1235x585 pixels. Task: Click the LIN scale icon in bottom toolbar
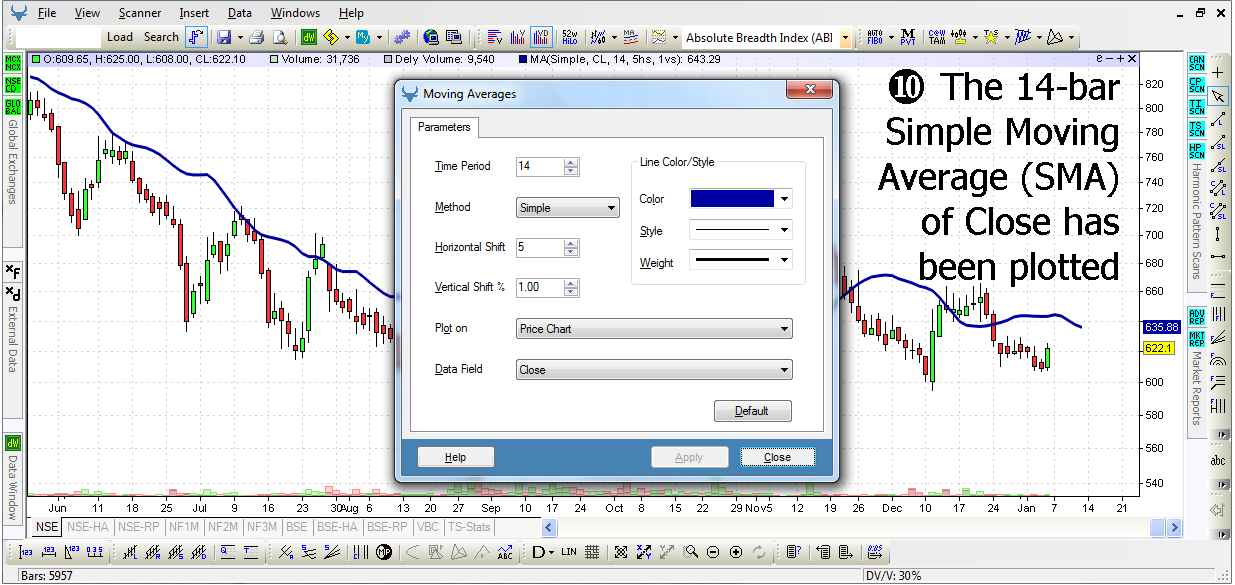click(569, 552)
